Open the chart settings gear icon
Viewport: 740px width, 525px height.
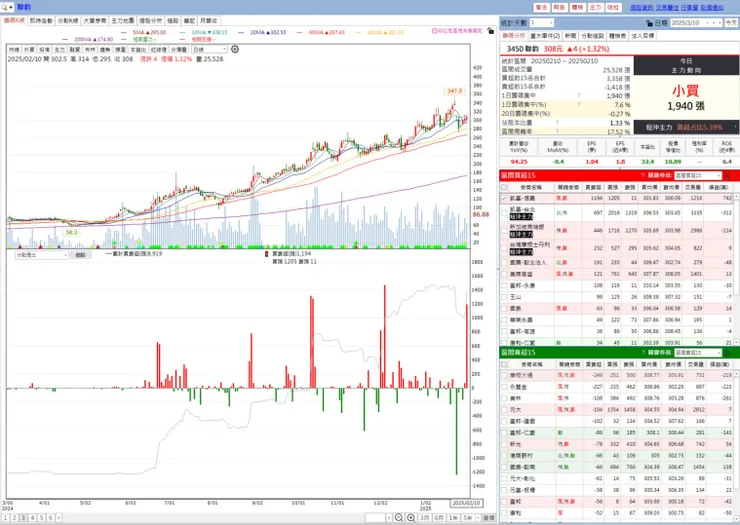tap(235, 49)
